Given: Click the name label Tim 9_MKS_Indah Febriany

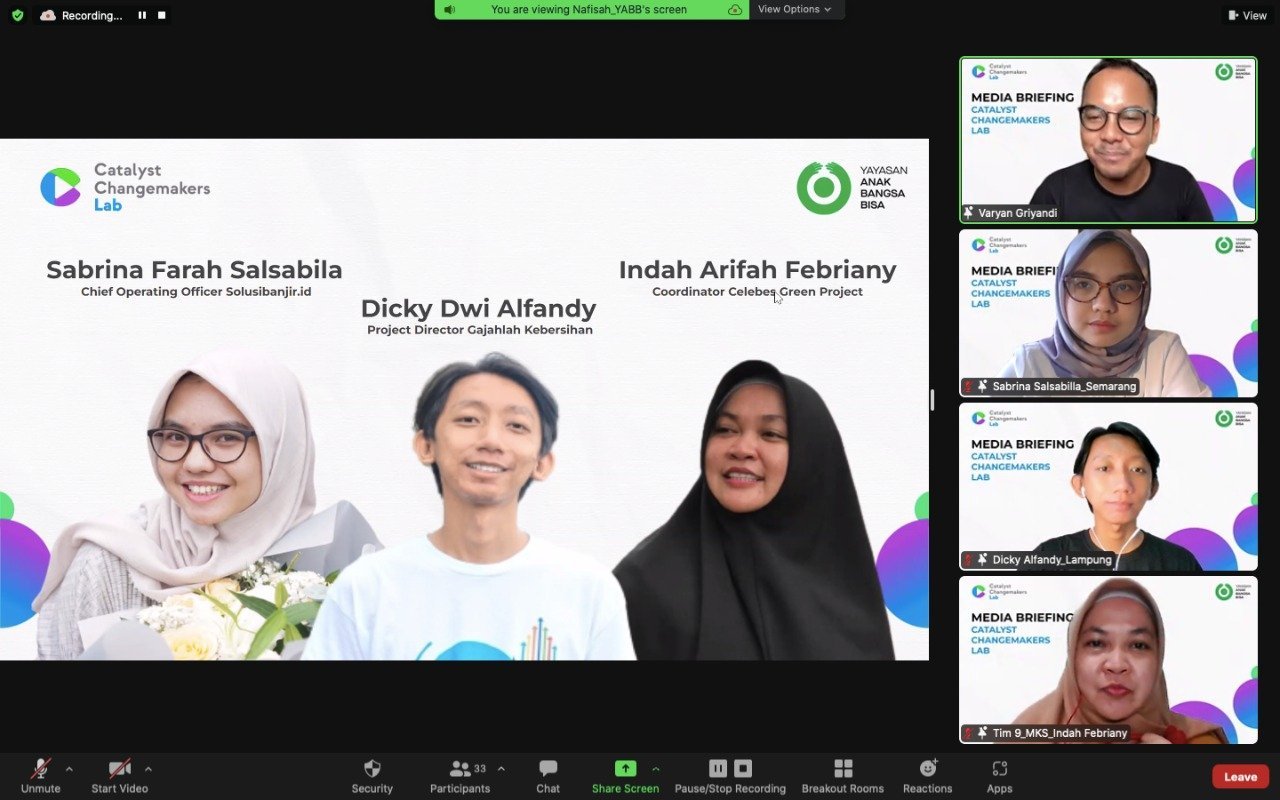Looking at the screenshot, I should (x=1060, y=733).
